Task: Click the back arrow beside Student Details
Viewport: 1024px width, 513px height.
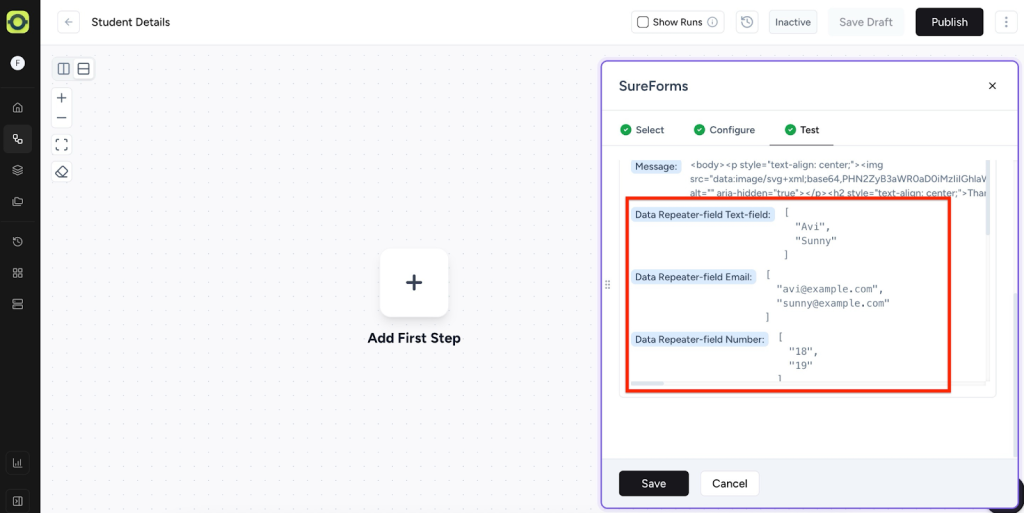Action: [68, 22]
